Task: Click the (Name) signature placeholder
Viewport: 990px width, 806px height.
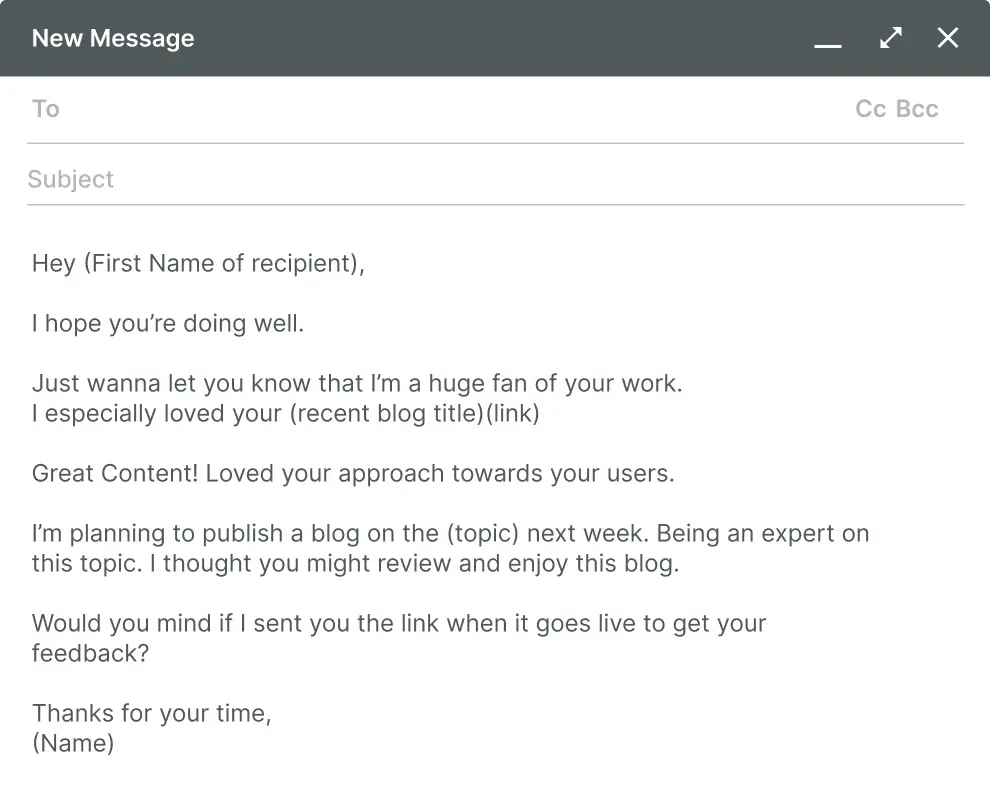Action: click(72, 743)
